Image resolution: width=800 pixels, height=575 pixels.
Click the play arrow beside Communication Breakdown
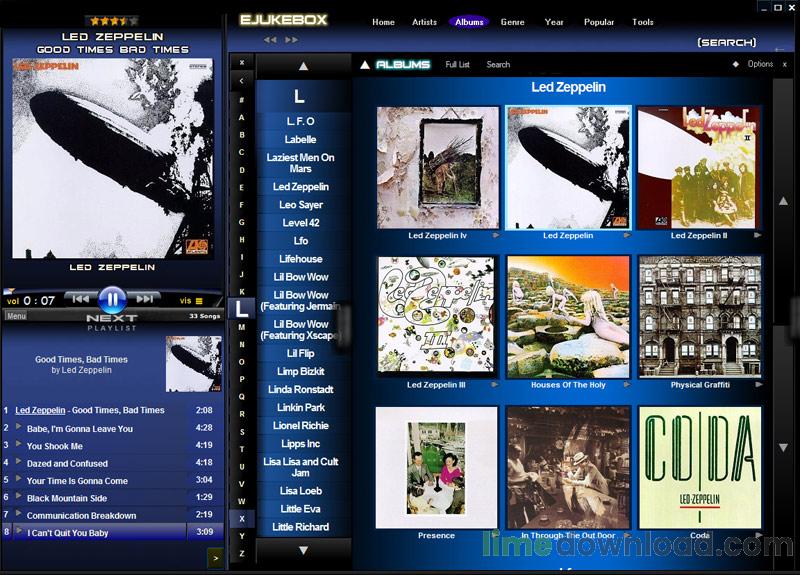[19, 513]
